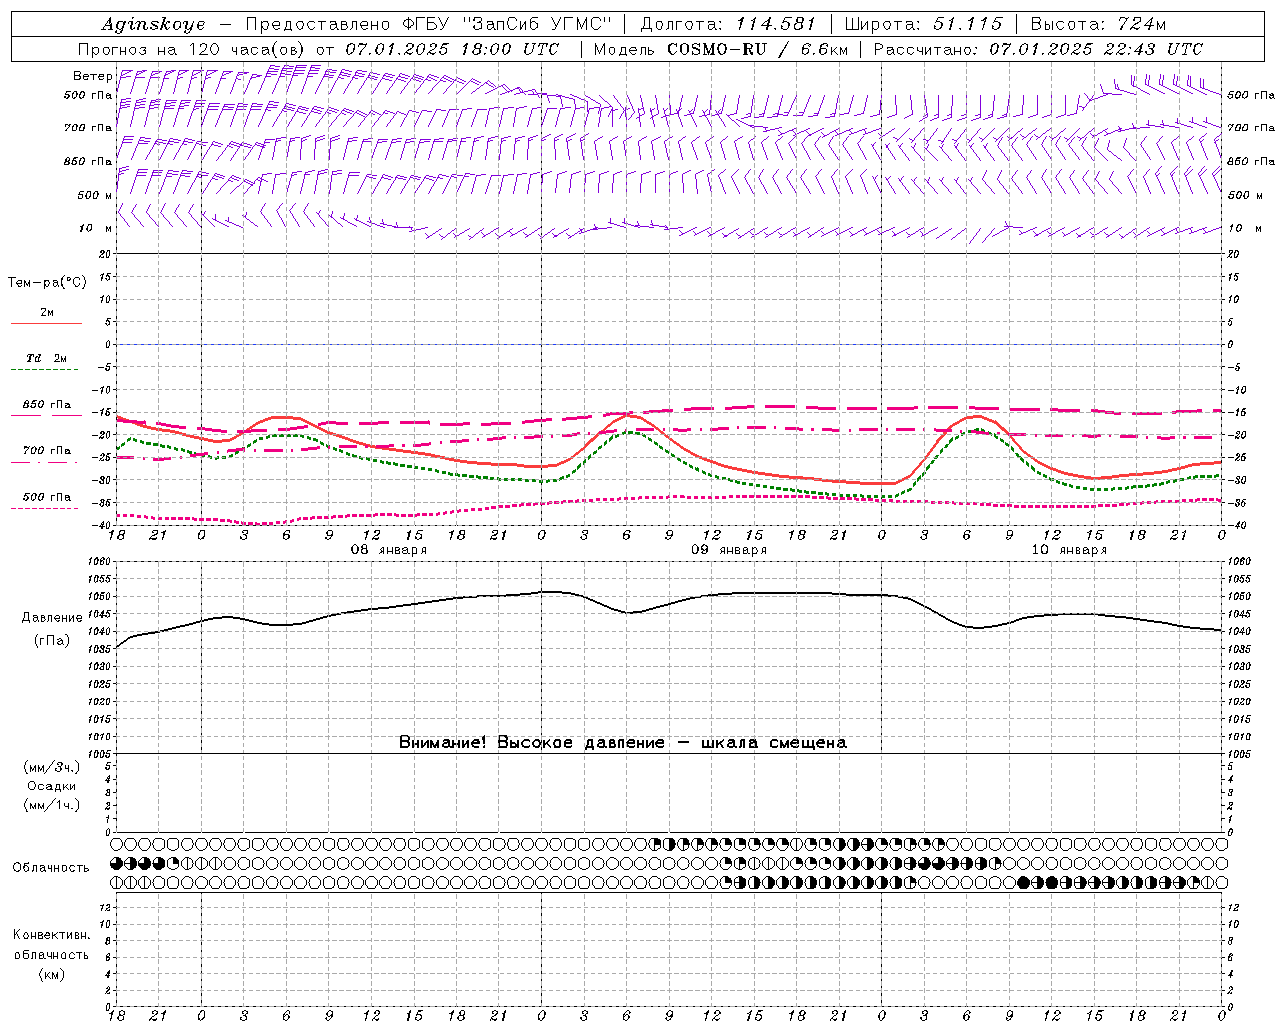Click the Td 2м dew point legend entry

tap(47, 358)
